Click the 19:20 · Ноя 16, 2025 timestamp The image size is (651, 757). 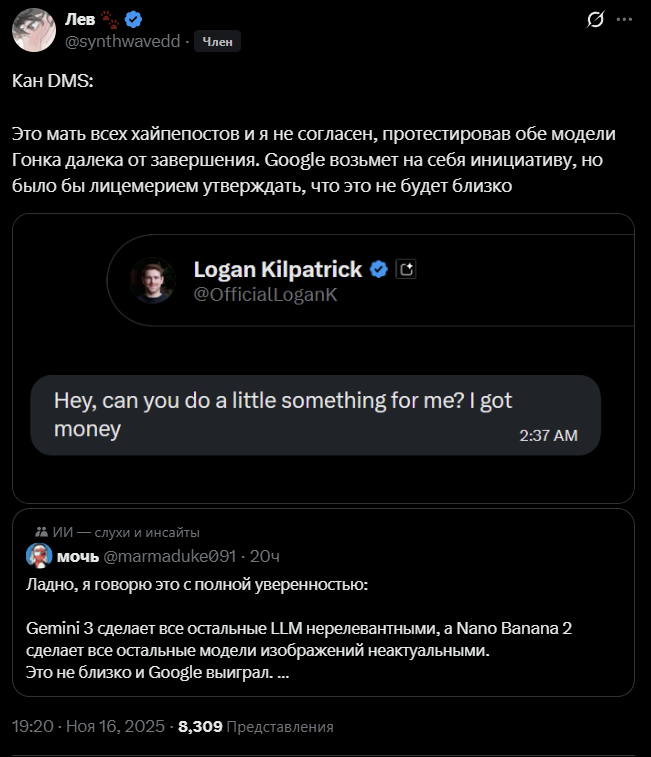click(87, 727)
